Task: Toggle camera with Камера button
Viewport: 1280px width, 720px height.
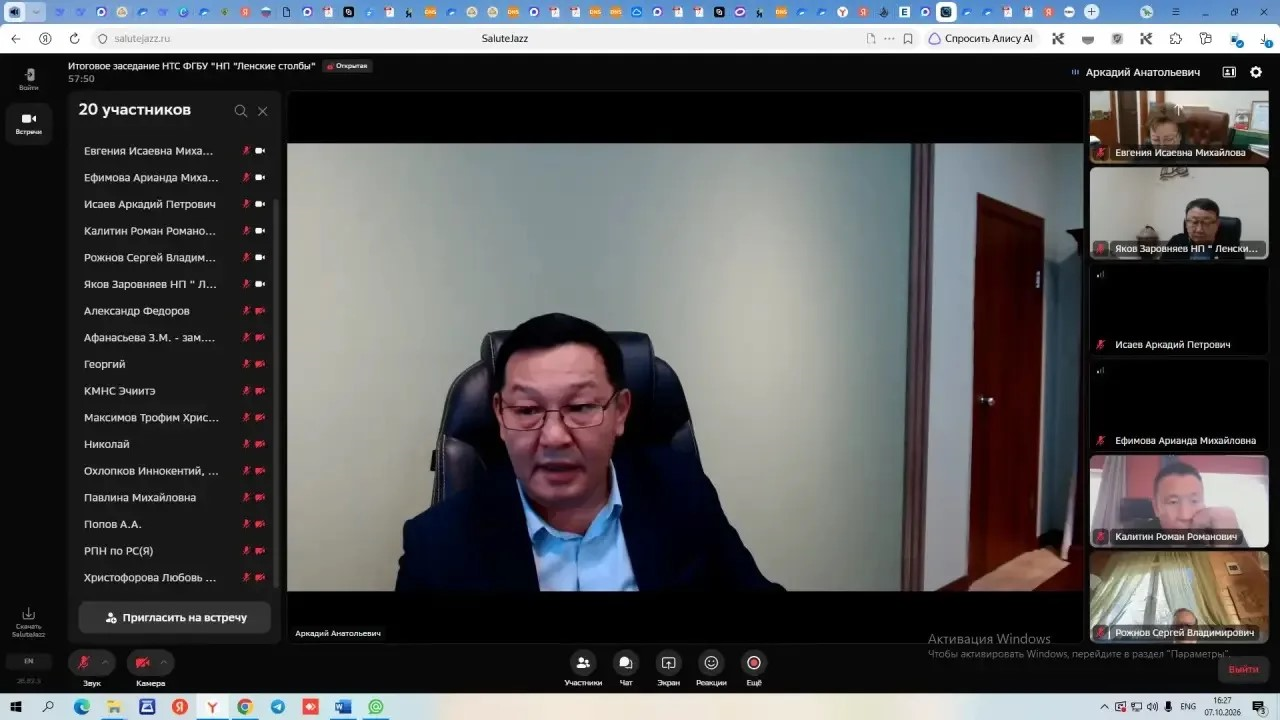Action: (142, 662)
